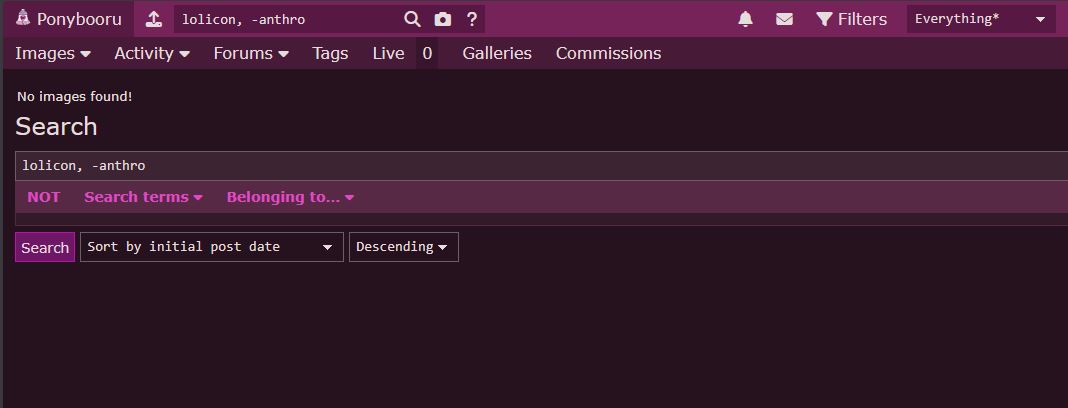This screenshot has width=1068, height=408.
Task: Expand the Search terms dropdown
Action: click(x=143, y=197)
